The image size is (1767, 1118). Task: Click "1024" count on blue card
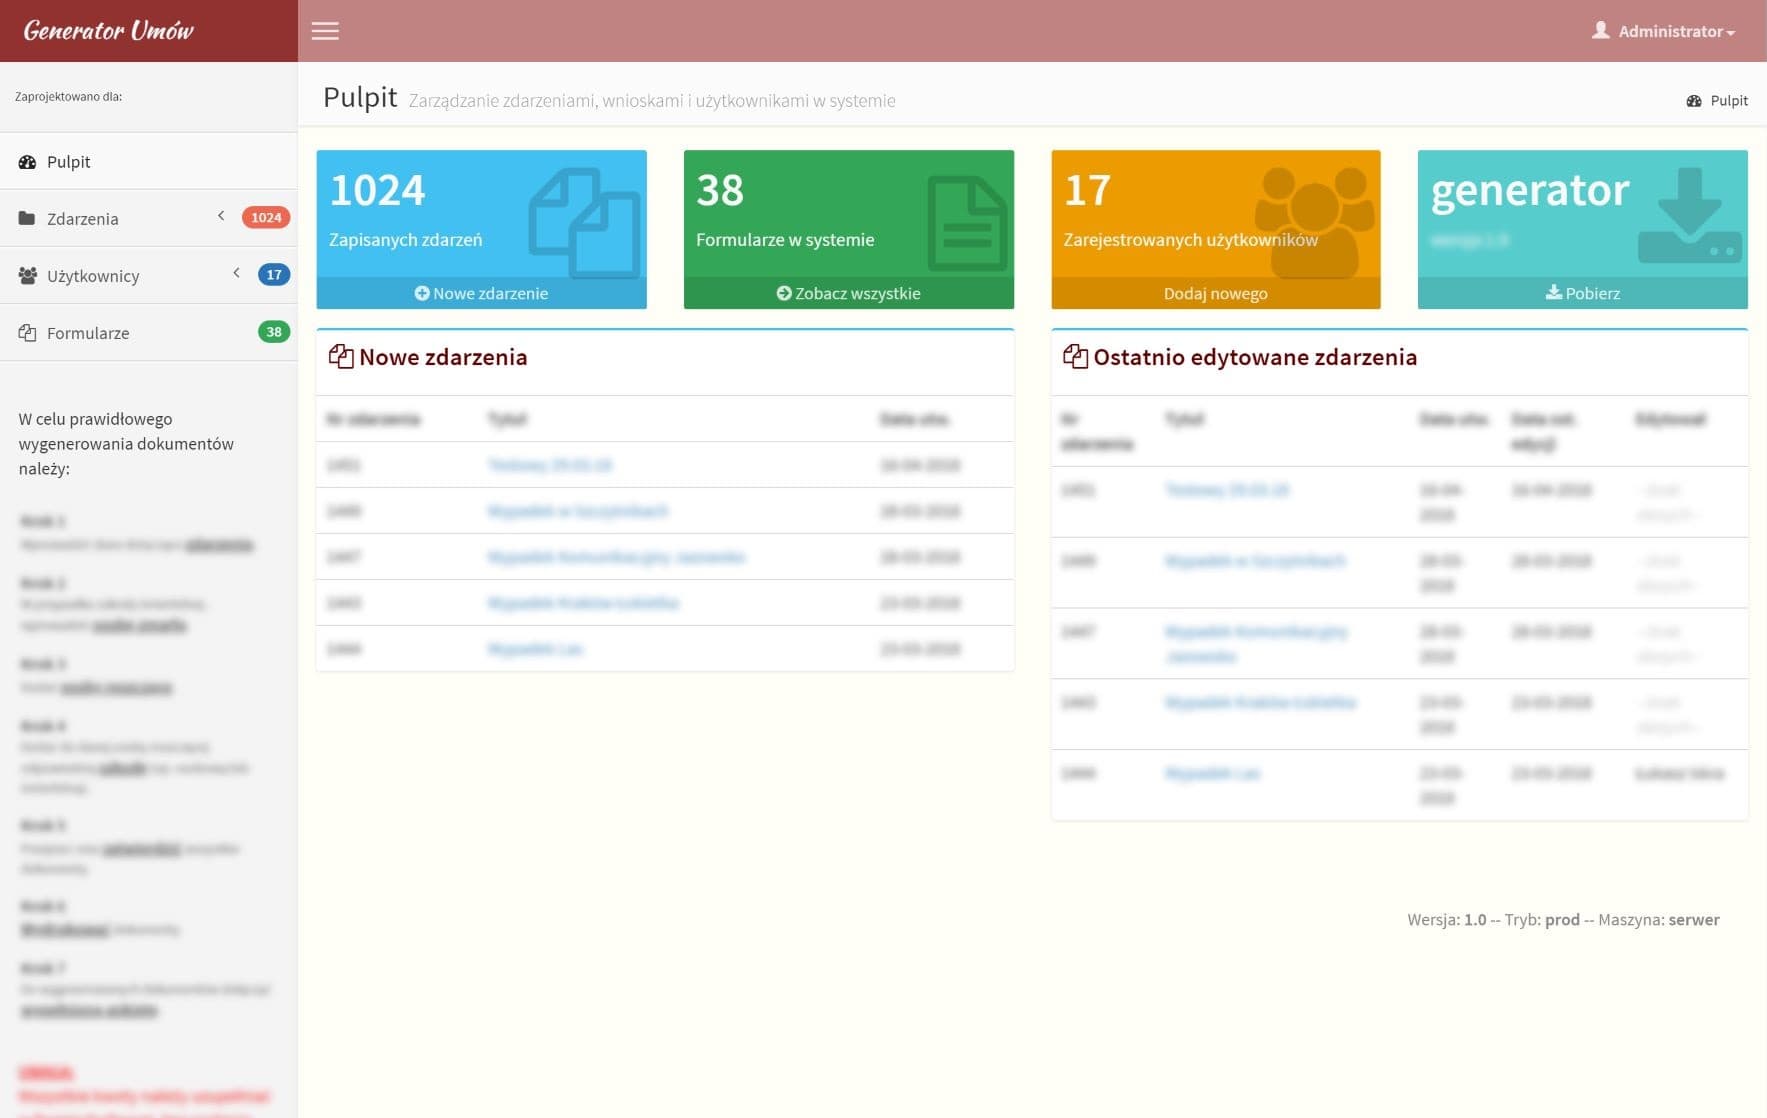tap(377, 190)
